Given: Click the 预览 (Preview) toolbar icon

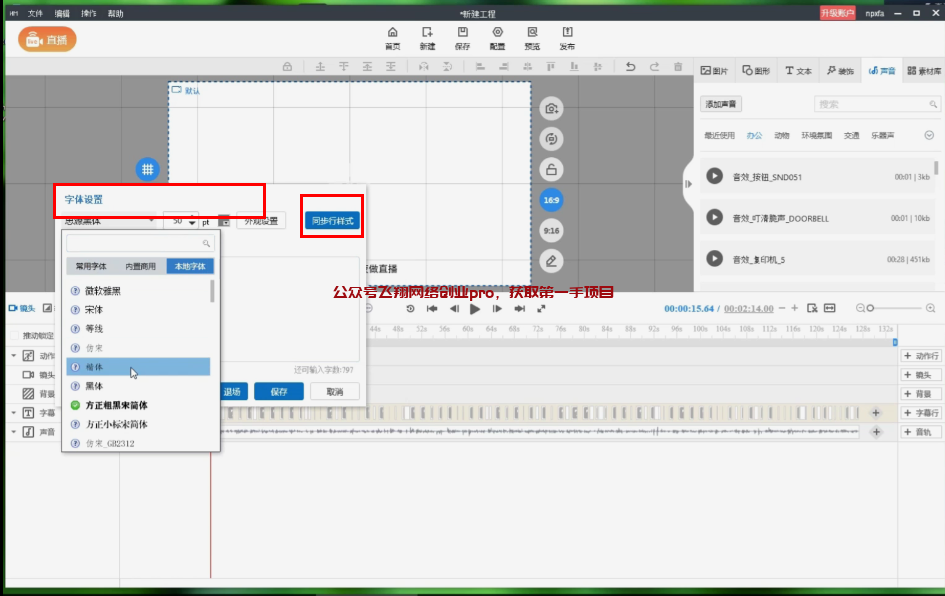Looking at the screenshot, I should tap(532, 38).
